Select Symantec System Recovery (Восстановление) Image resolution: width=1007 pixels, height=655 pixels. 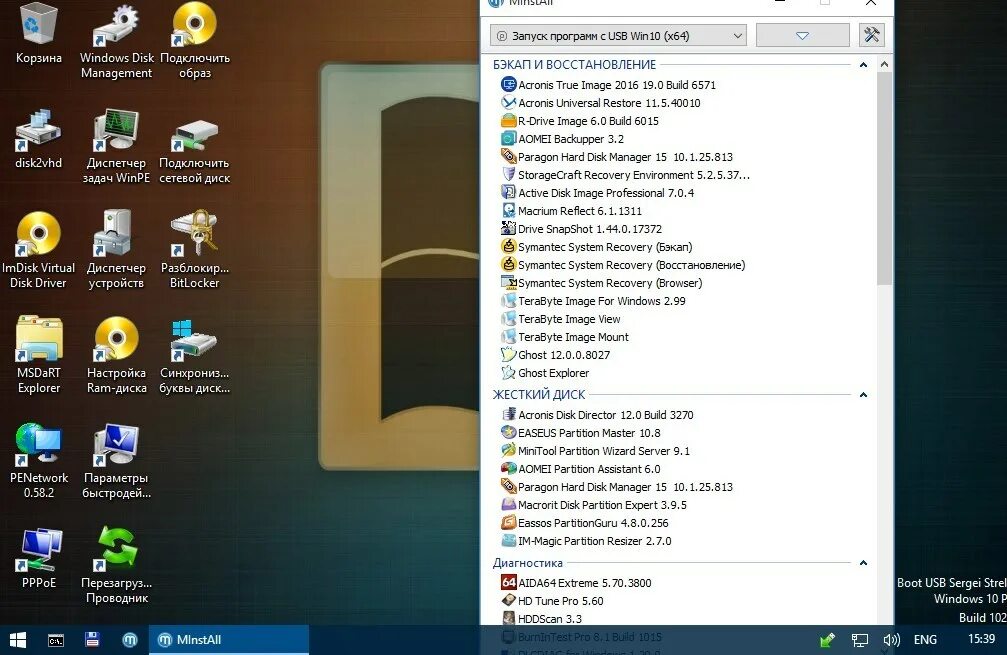[x=623, y=265]
